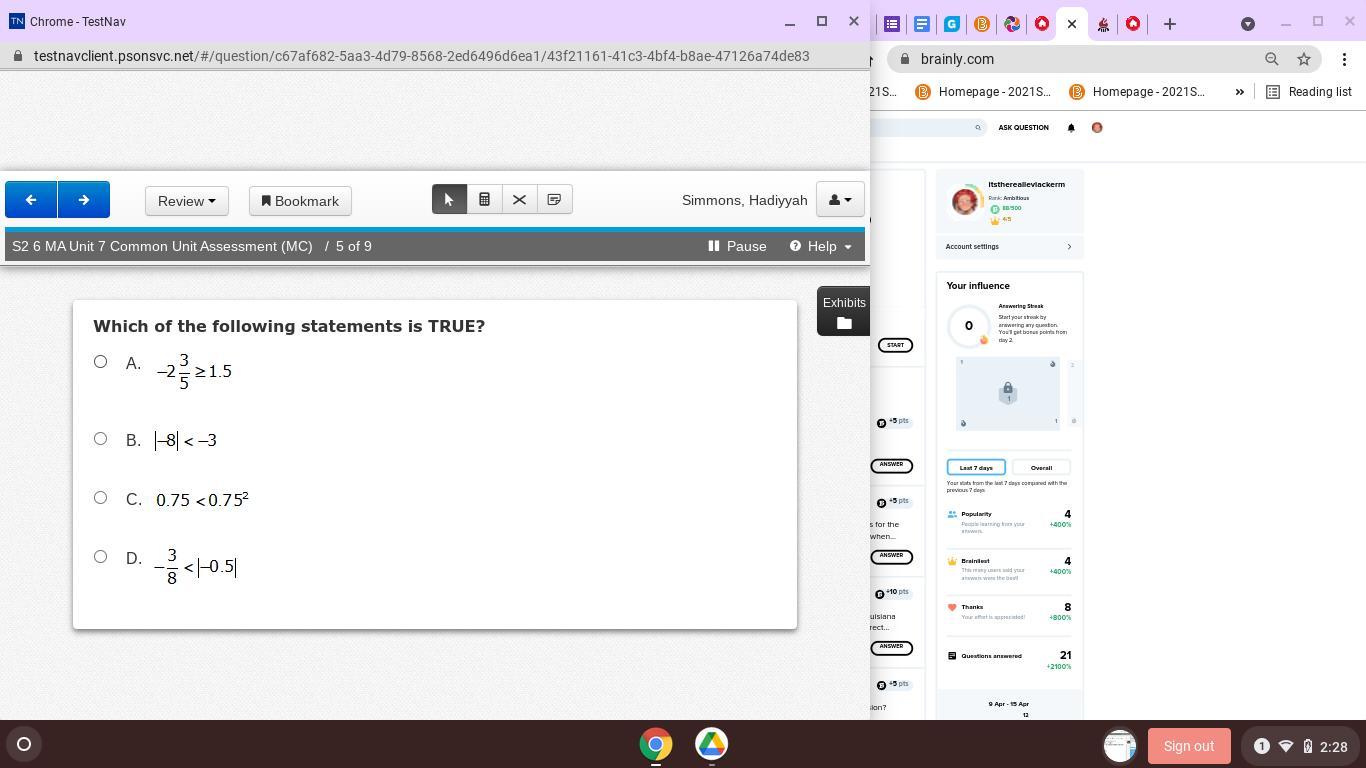The height and width of the screenshot is (768, 1366).
Task: Show more bookmarks with the double chevron
Action: pyautogui.click(x=1240, y=92)
